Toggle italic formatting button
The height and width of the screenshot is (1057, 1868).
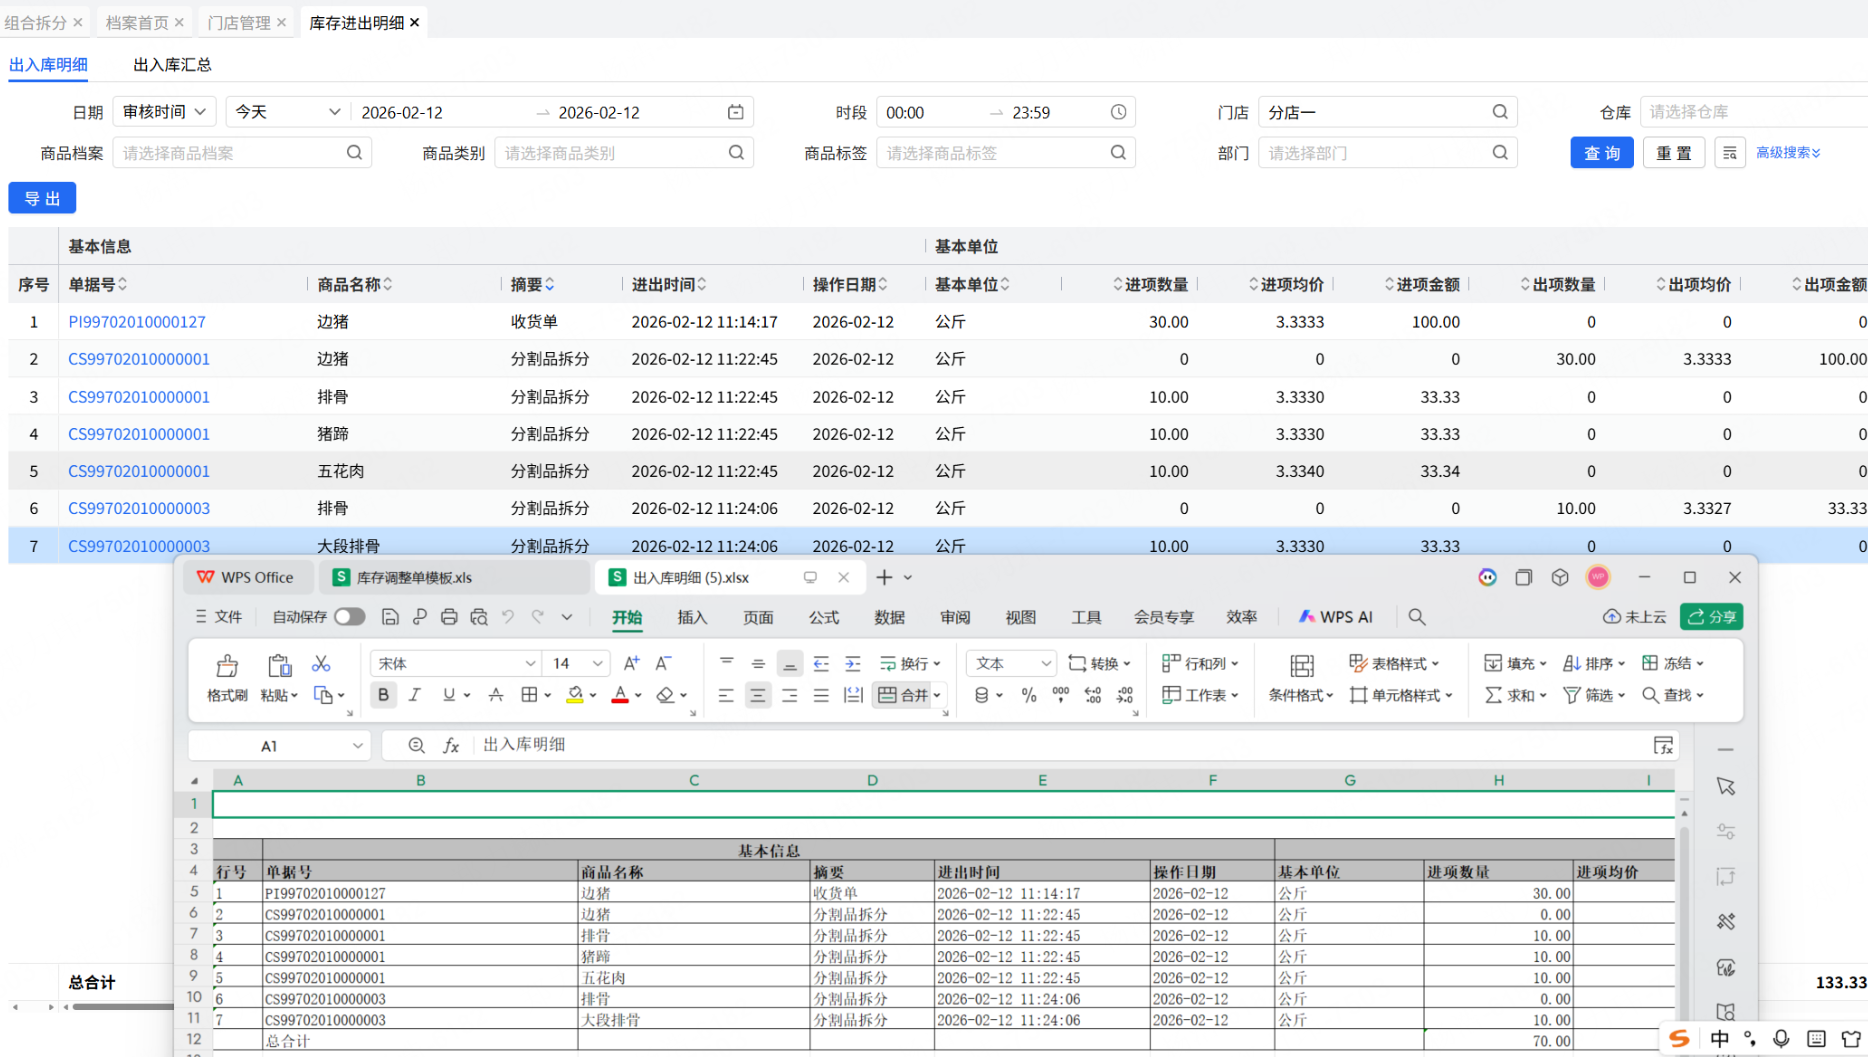(x=415, y=695)
